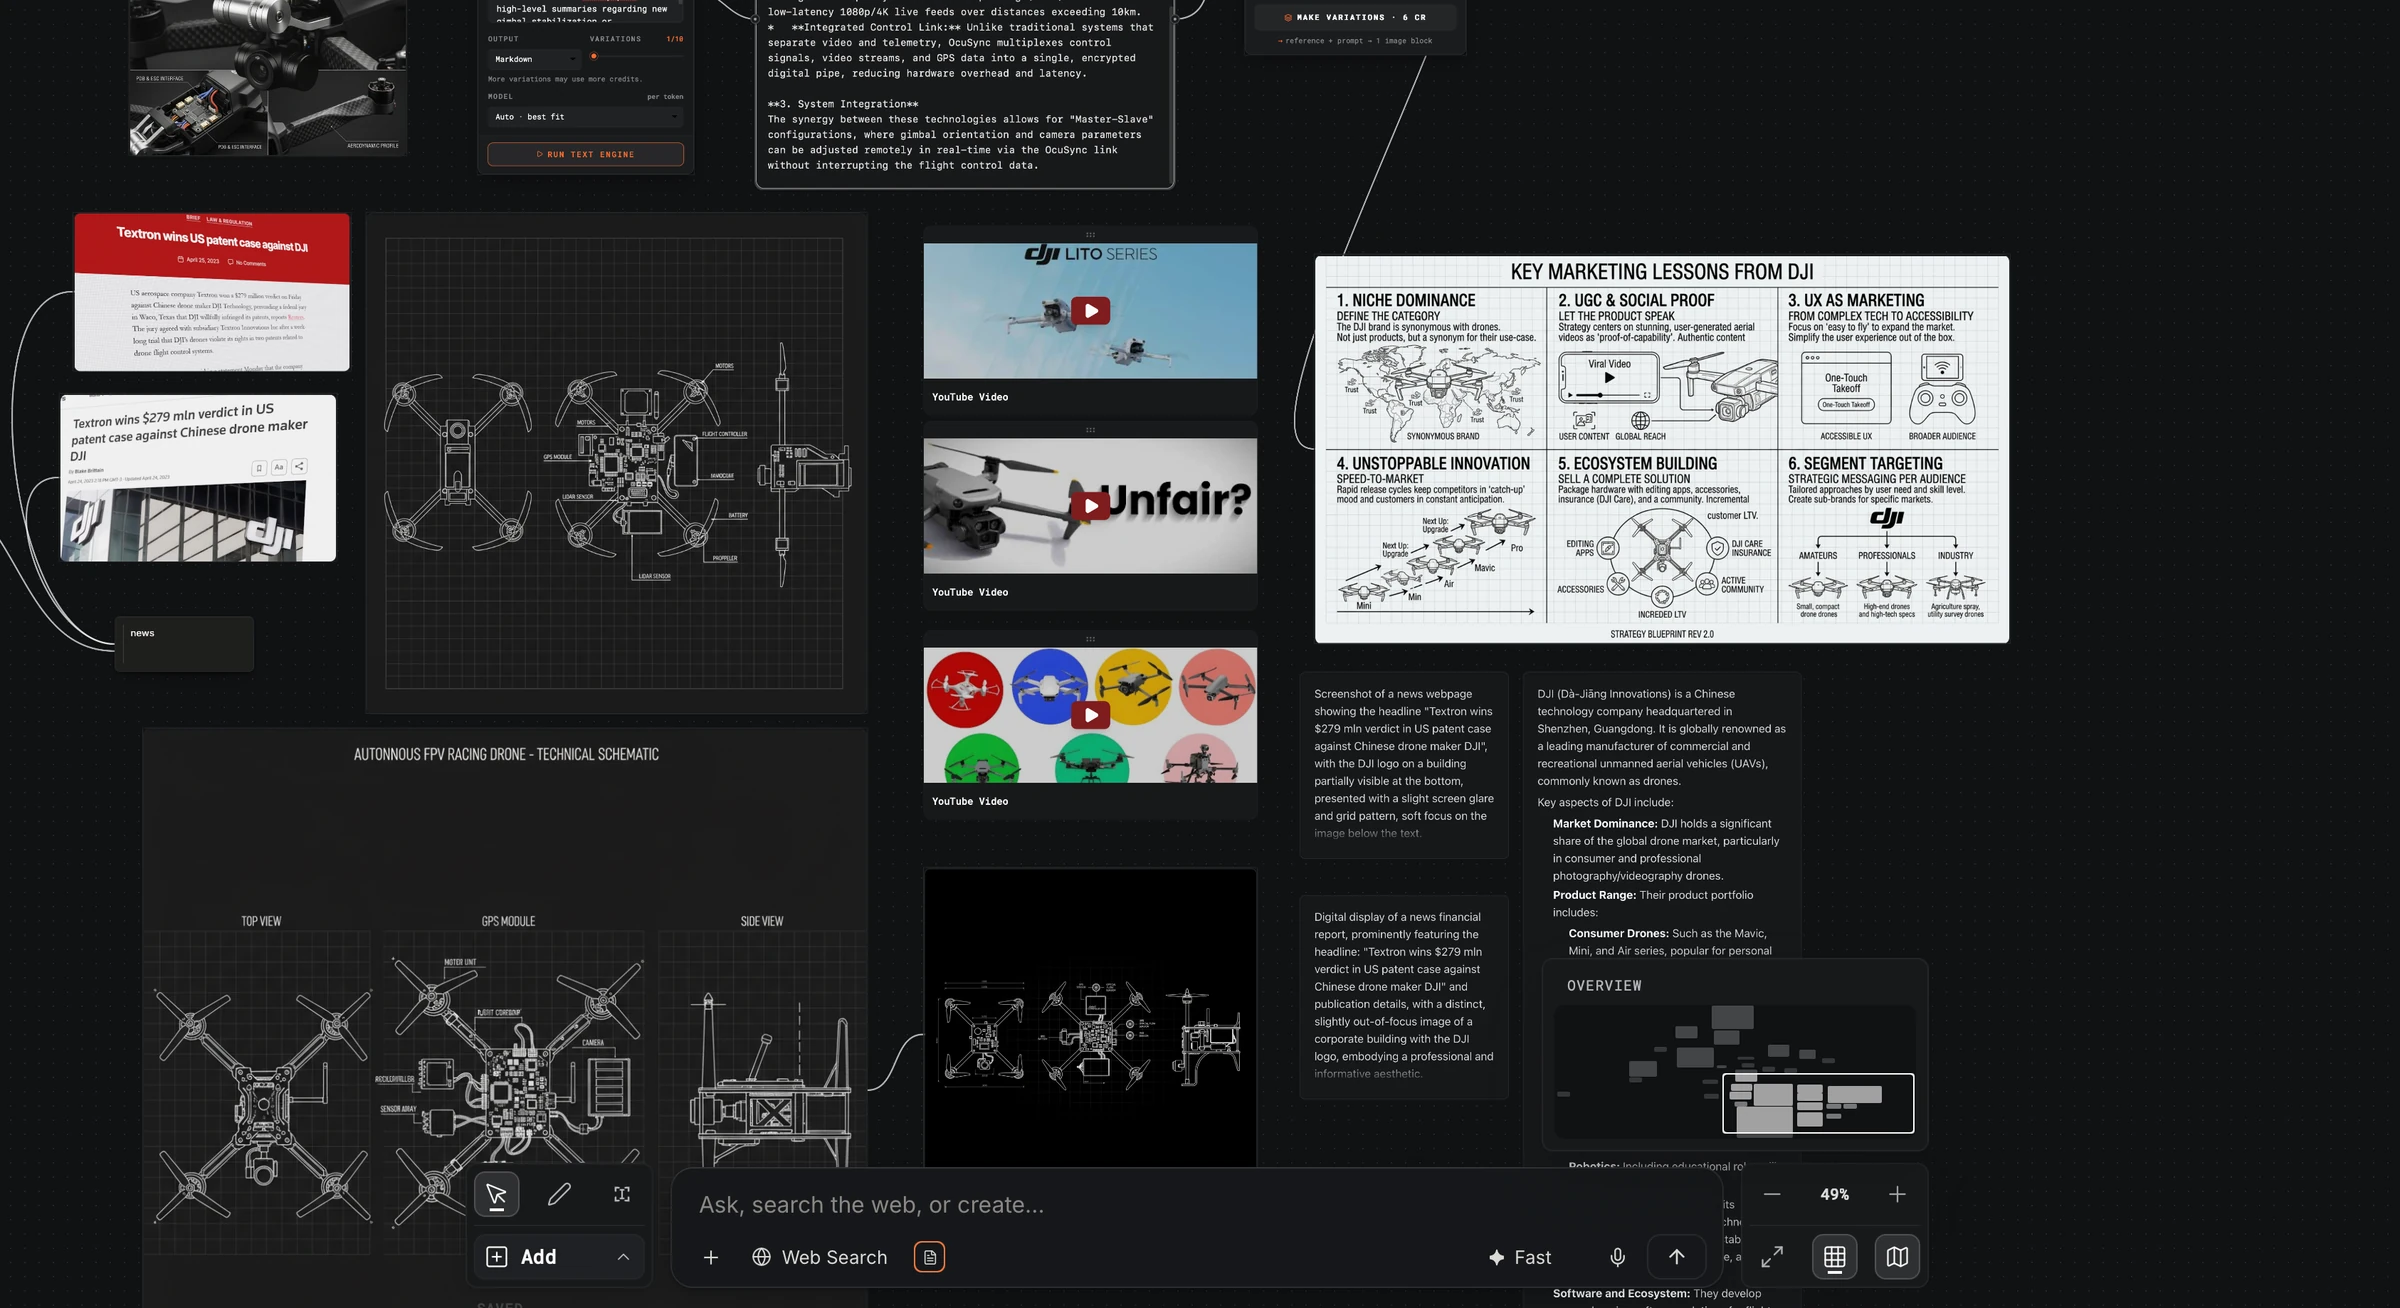Open the Fast model speed selector
The height and width of the screenshot is (1308, 2400).
tap(1520, 1257)
